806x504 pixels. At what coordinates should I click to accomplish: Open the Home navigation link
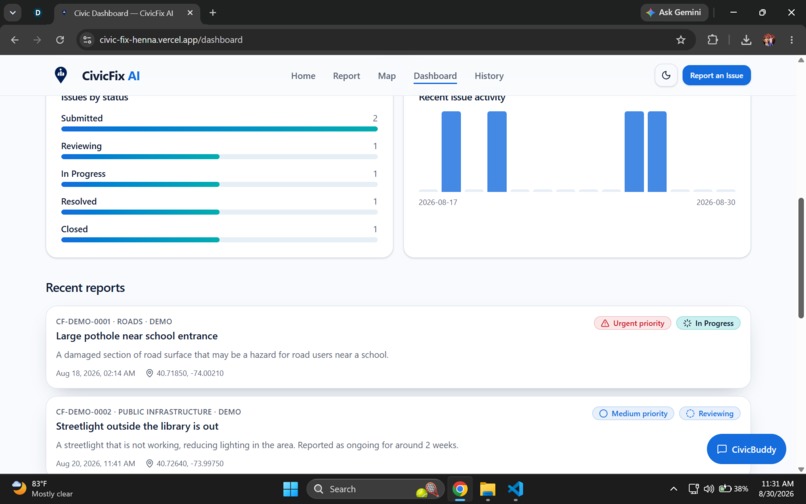click(303, 76)
